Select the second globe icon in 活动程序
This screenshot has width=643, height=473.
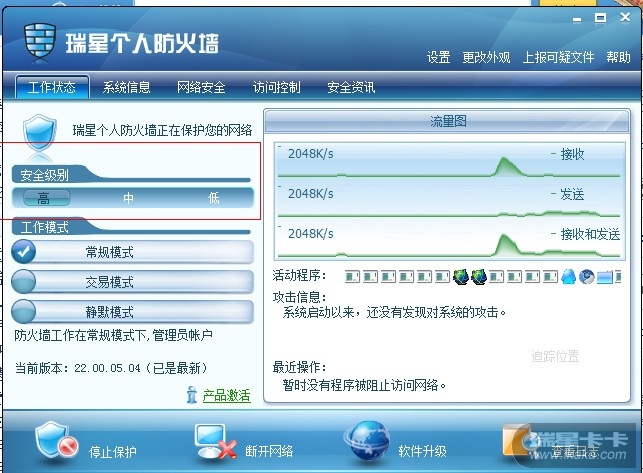pos(479,277)
